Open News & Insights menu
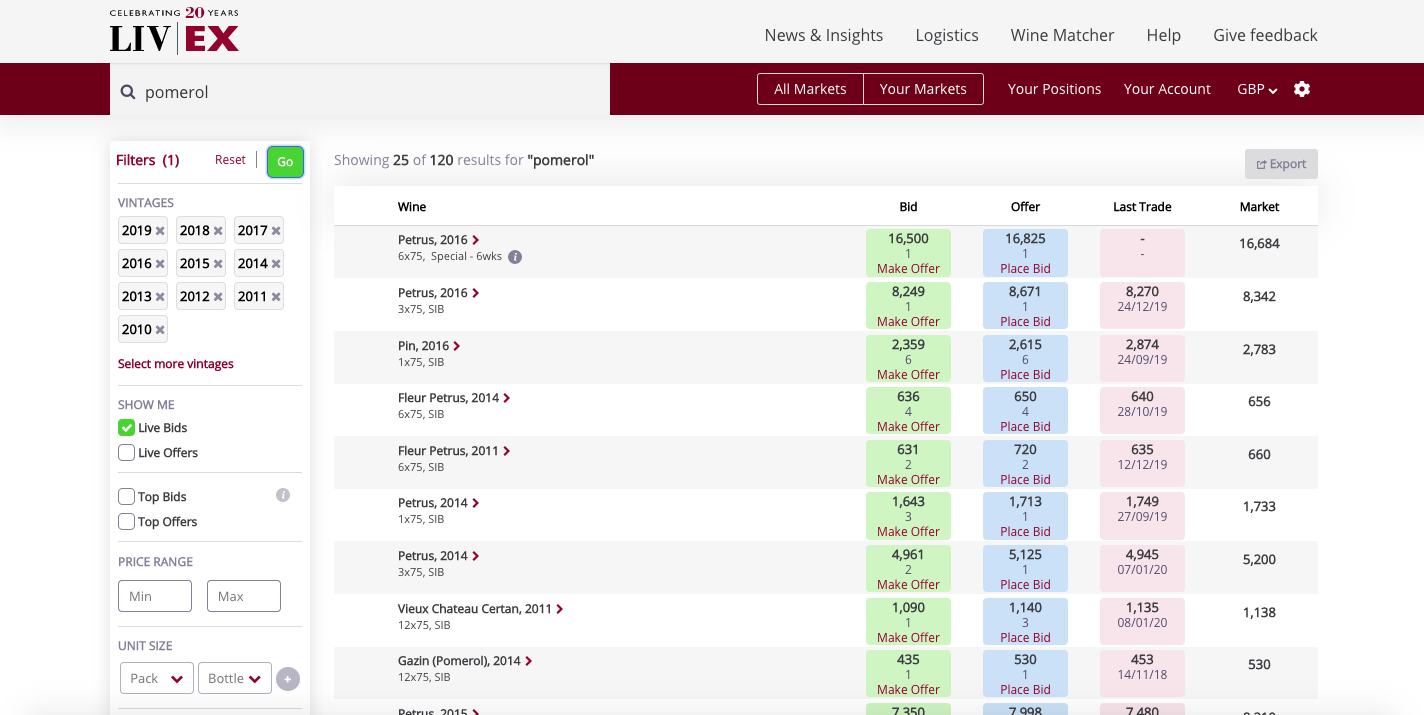Viewport: 1424px width, 715px height. point(824,35)
